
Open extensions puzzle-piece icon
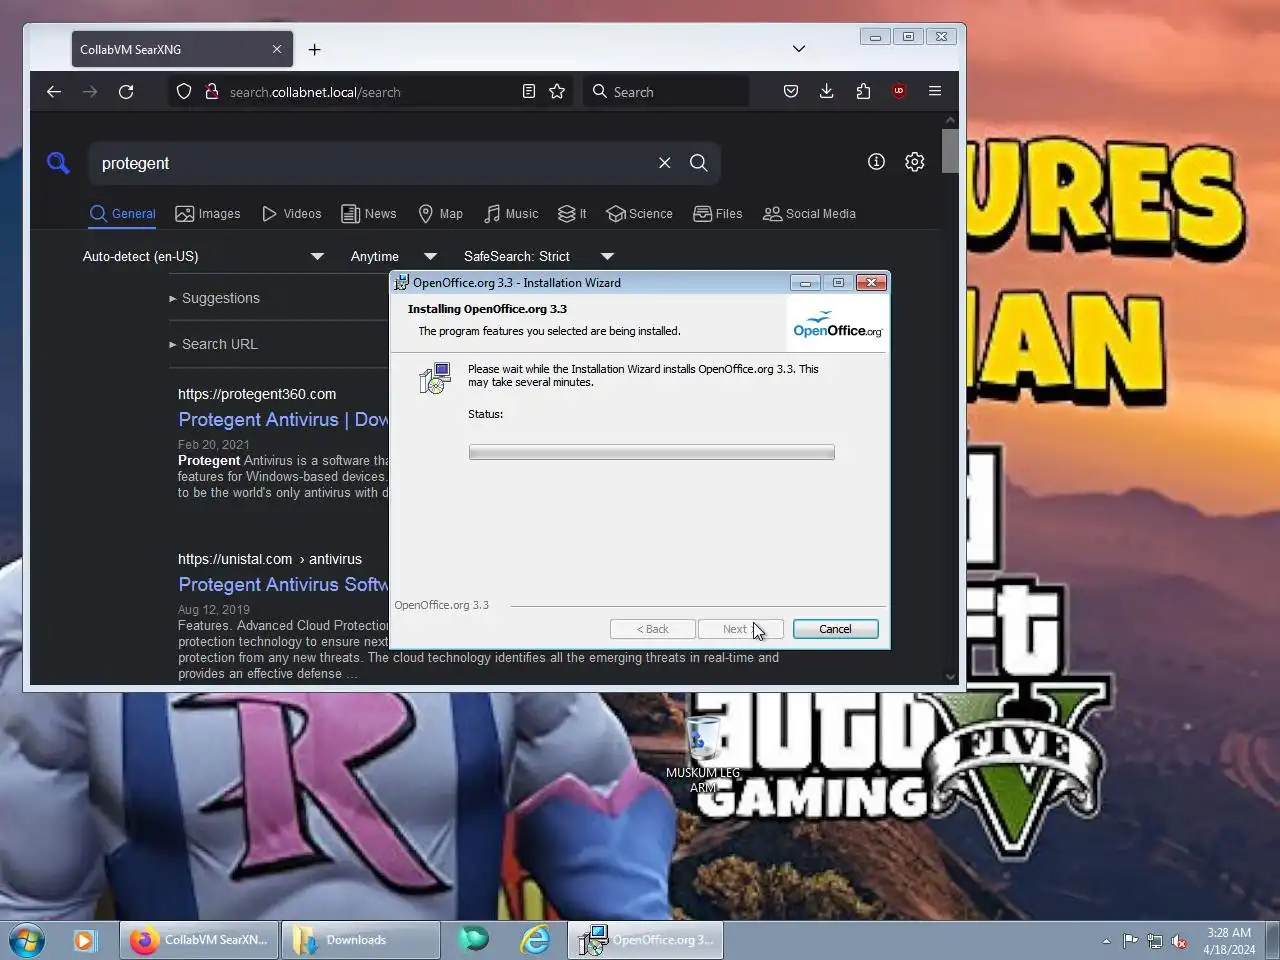coord(863,91)
